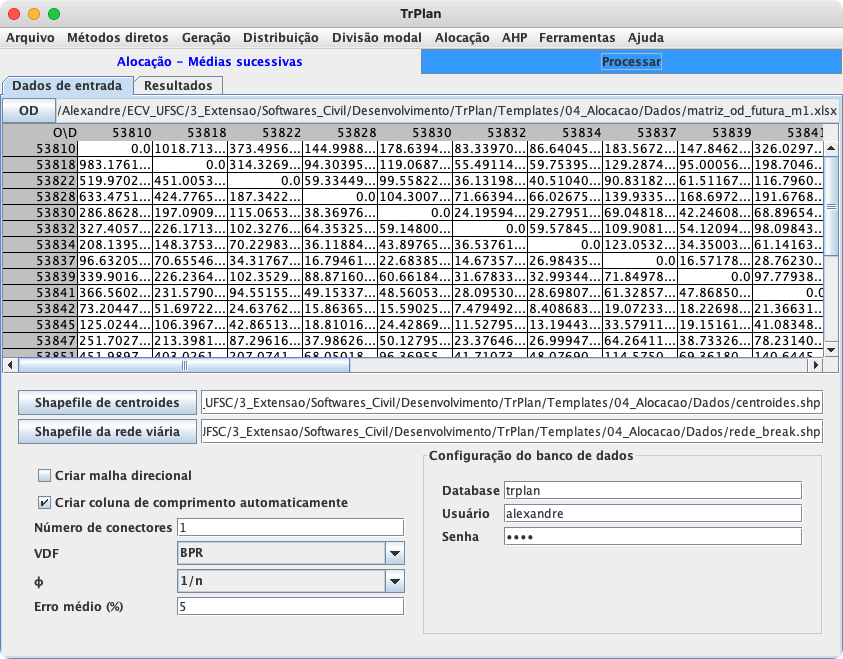Click the OD matrix file path field
Screen dimensions: 843x659
pyautogui.click(x=447, y=111)
